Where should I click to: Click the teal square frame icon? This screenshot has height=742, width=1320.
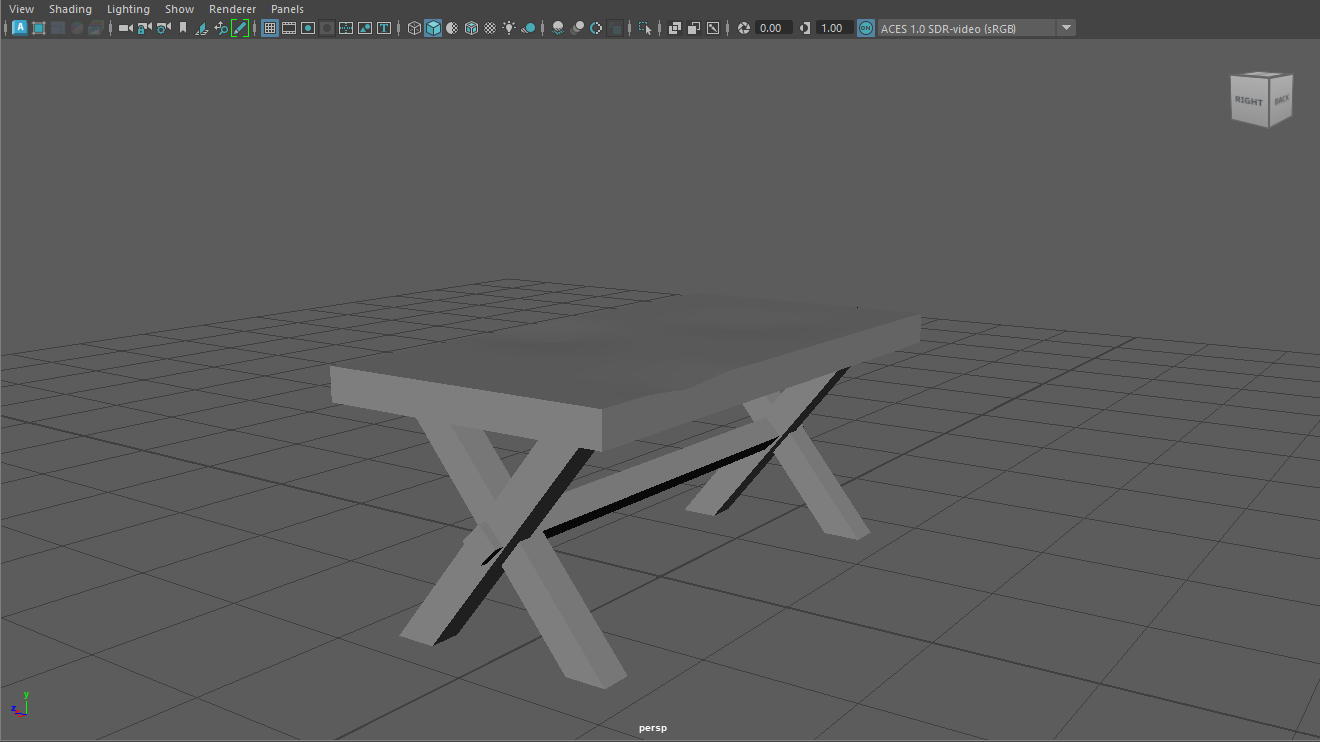click(x=38, y=28)
